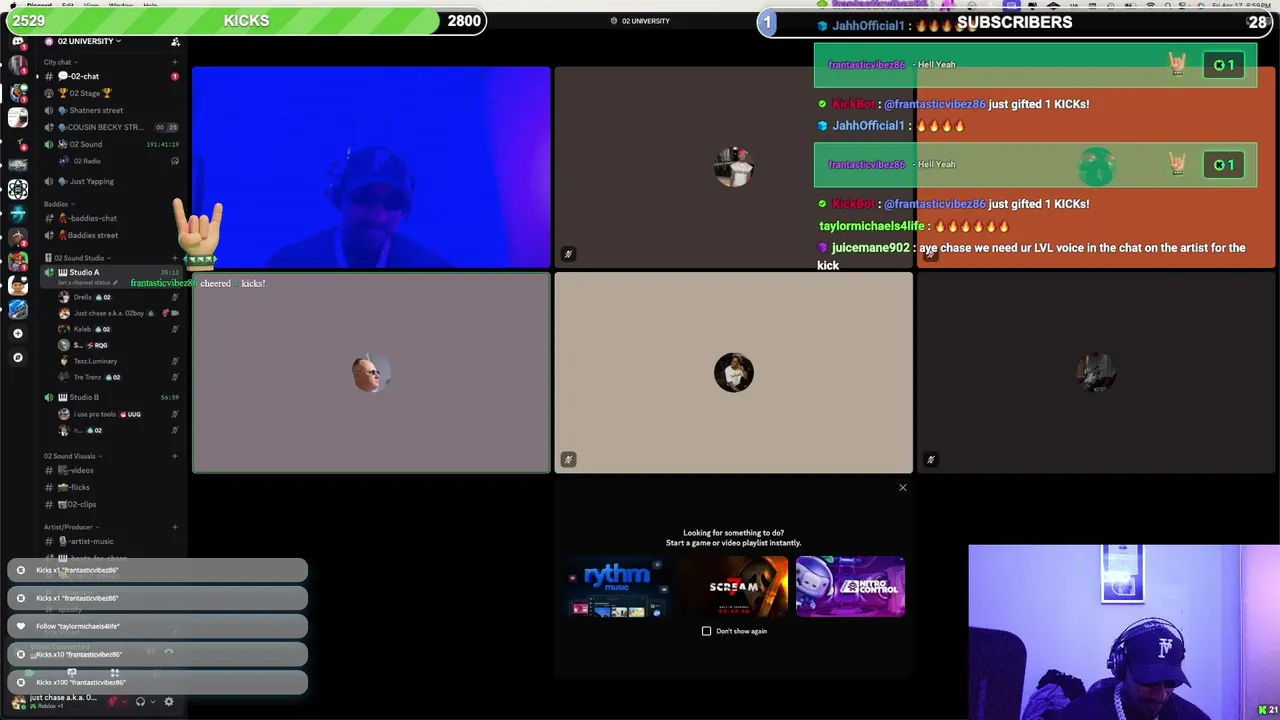Launch the Scream activity card
This screenshot has width=1280, height=720.
733,587
